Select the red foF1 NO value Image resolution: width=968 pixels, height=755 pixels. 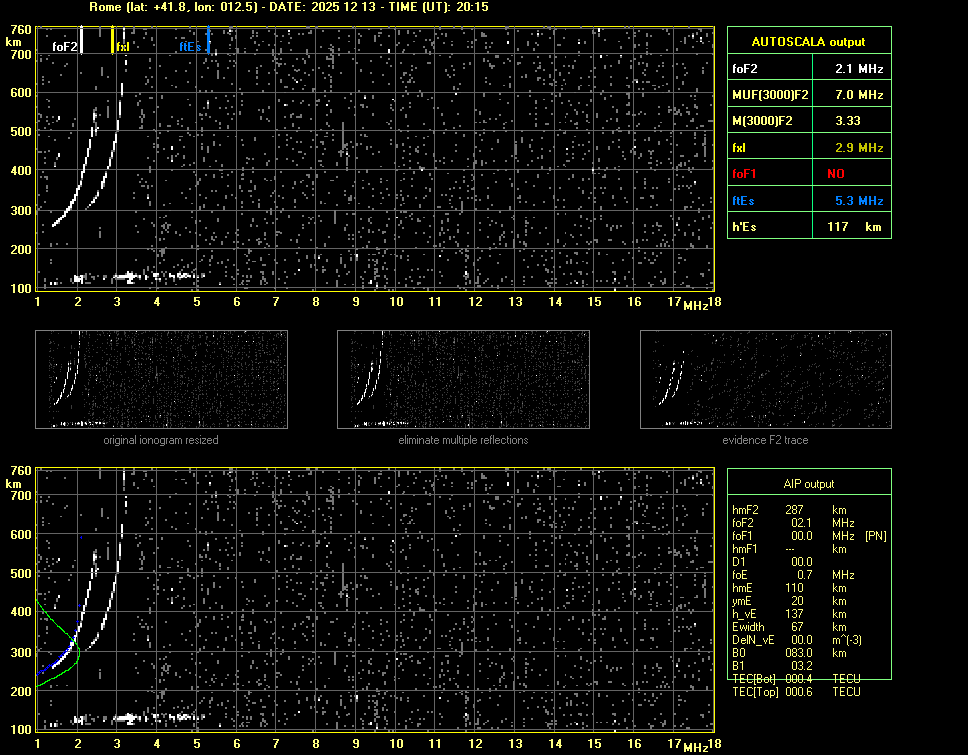pyautogui.click(x=835, y=174)
